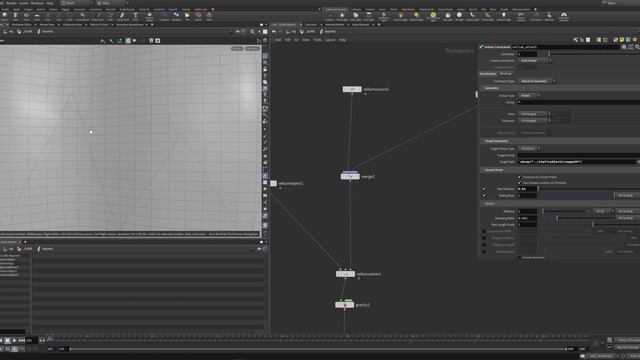Select the Spray Paint shelf tool

click(x=122, y=16)
